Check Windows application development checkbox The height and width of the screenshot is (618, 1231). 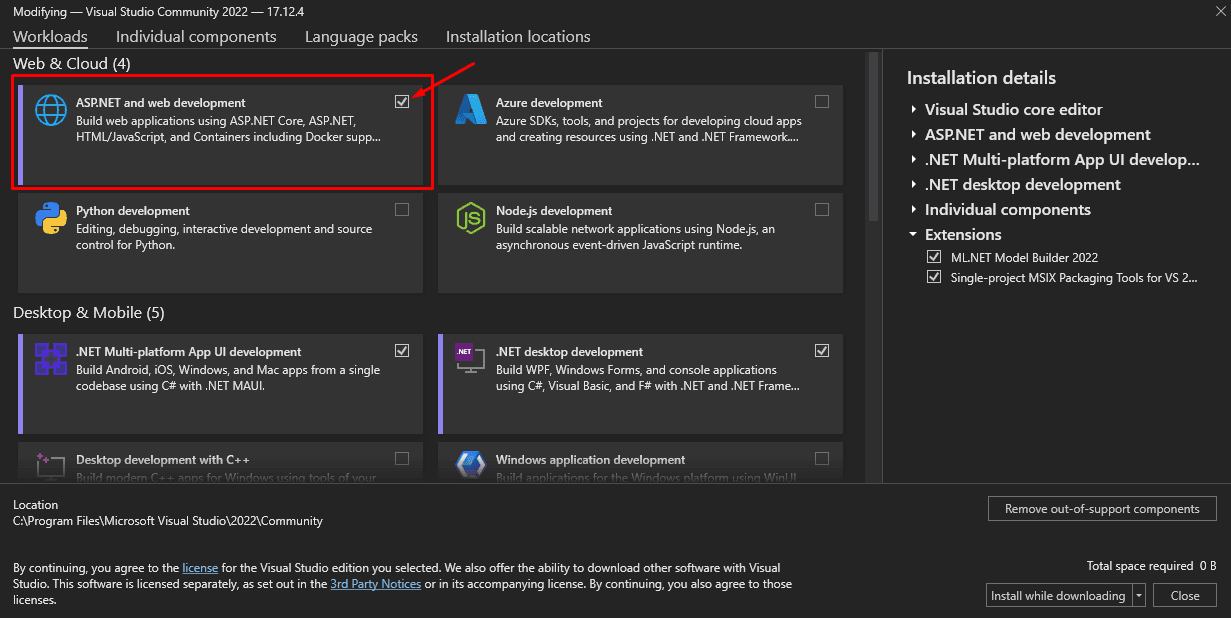point(822,458)
